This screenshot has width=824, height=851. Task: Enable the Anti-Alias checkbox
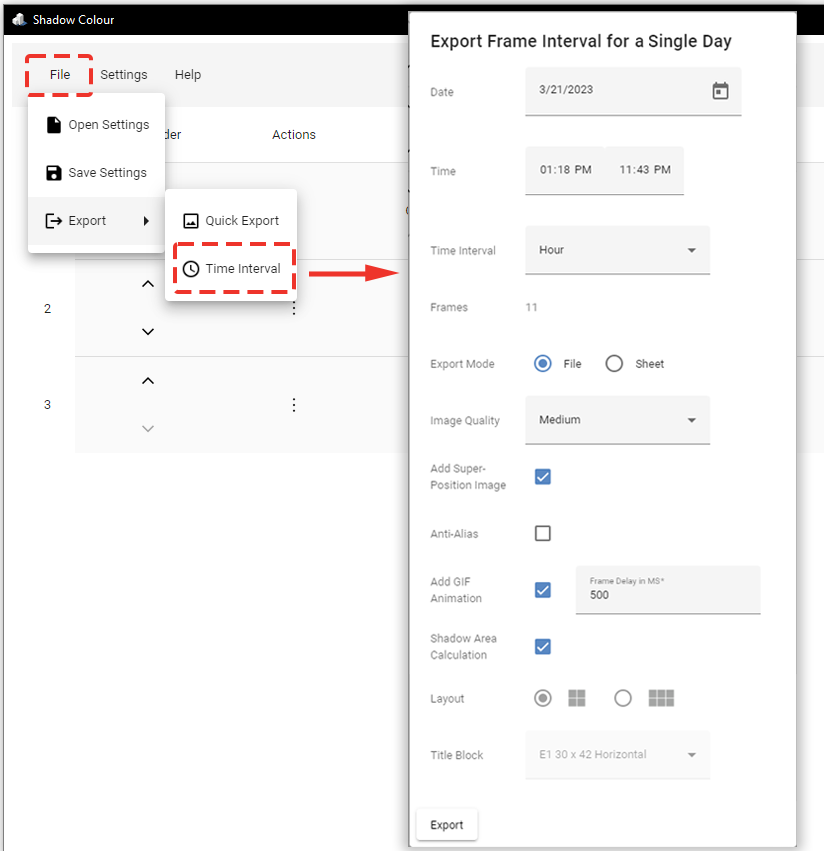542,533
